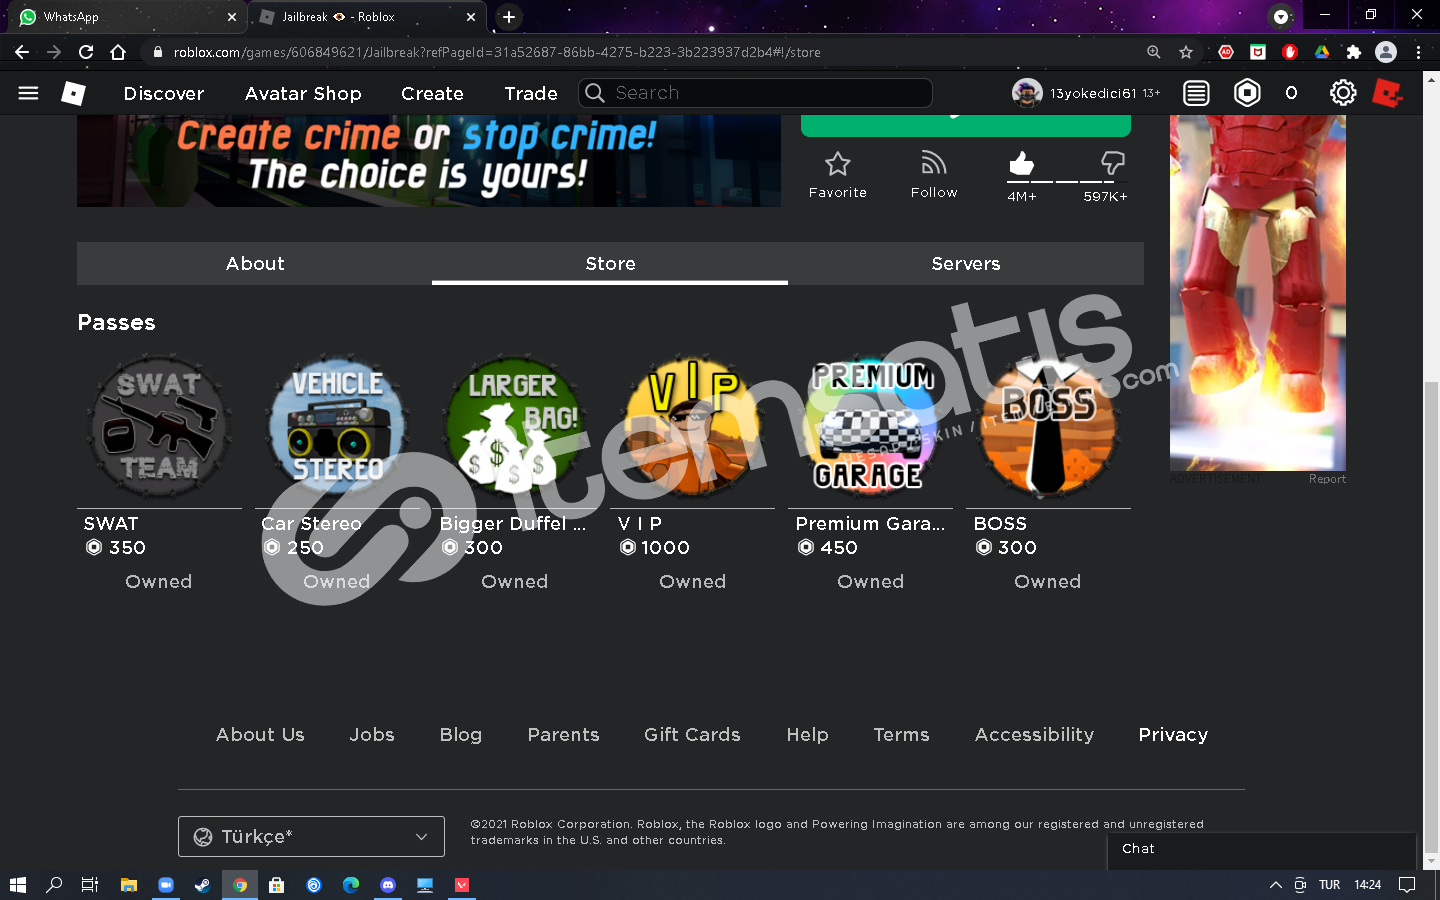Click the browser address bar URL
1440x900 pixels.
click(x=497, y=52)
